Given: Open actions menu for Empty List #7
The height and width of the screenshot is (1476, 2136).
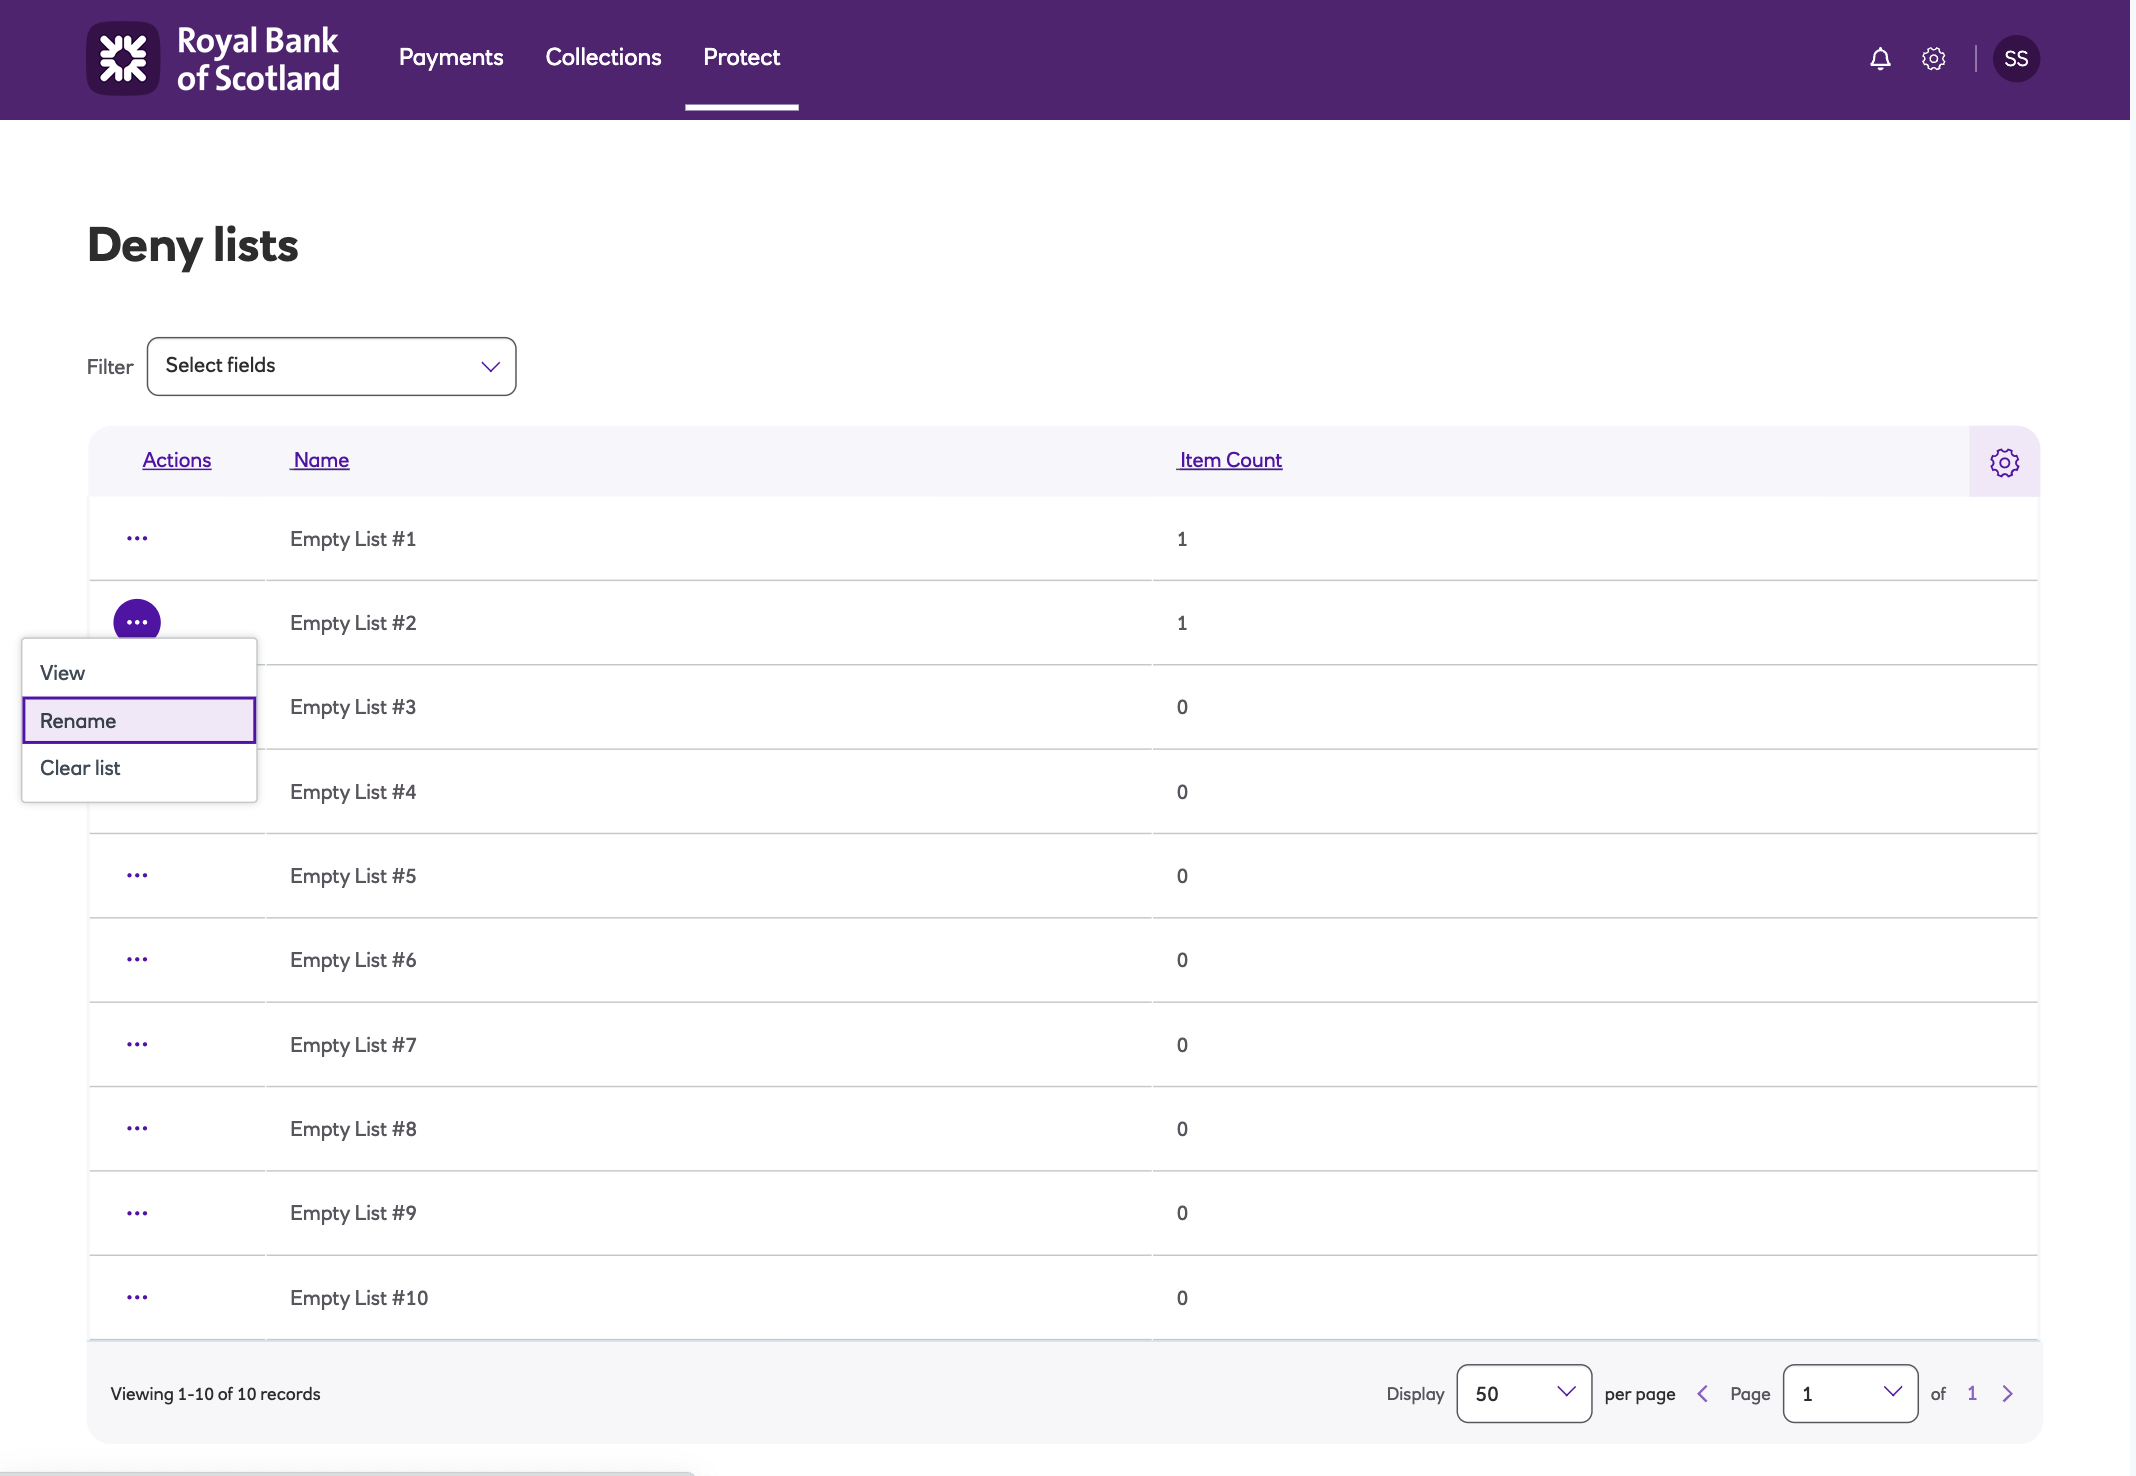Looking at the screenshot, I should pyautogui.click(x=137, y=1044).
